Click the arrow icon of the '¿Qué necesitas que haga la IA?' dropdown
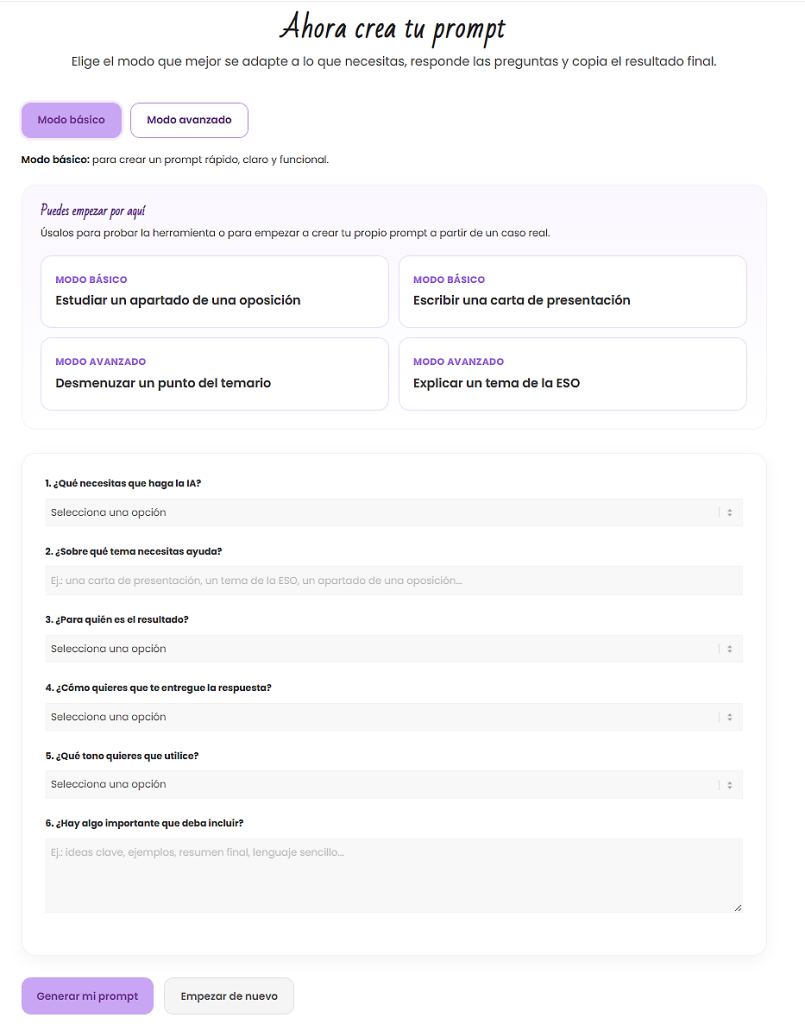The image size is (805, 1030). pyautogui.click(x=729, y=513)
